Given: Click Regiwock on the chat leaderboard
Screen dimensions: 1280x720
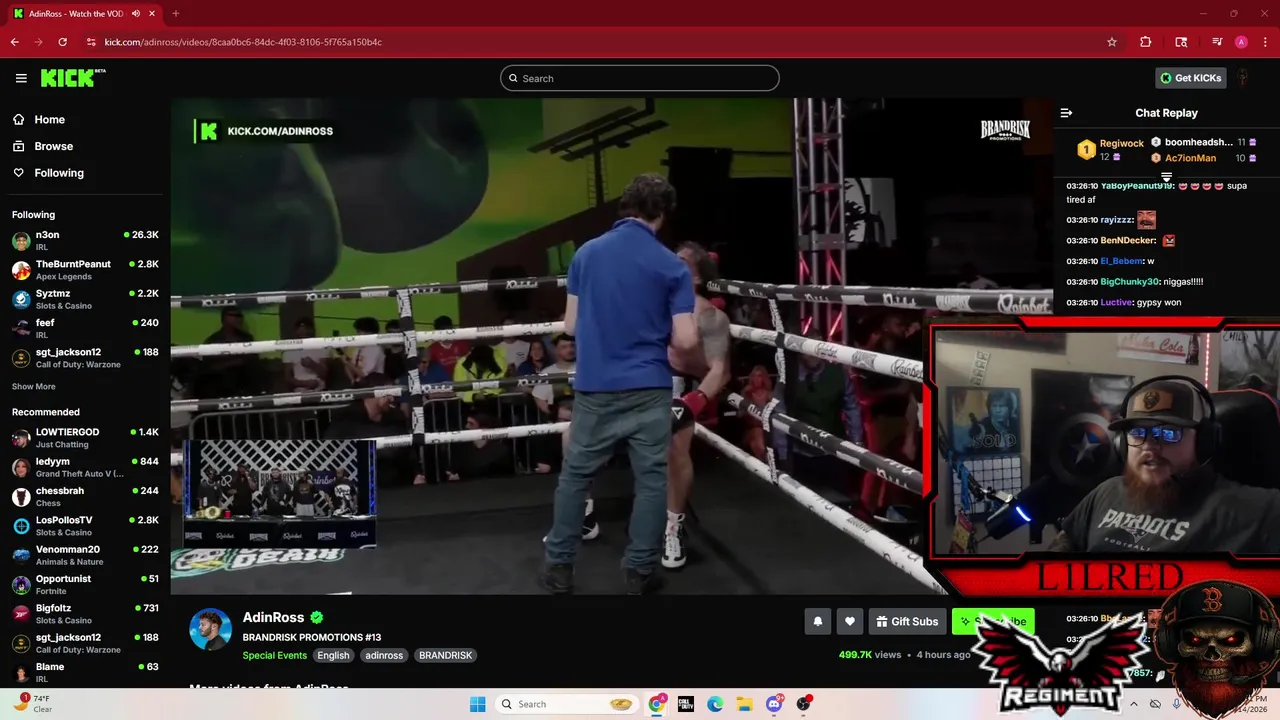Looking at the screenshot, I should (1121, 143).
